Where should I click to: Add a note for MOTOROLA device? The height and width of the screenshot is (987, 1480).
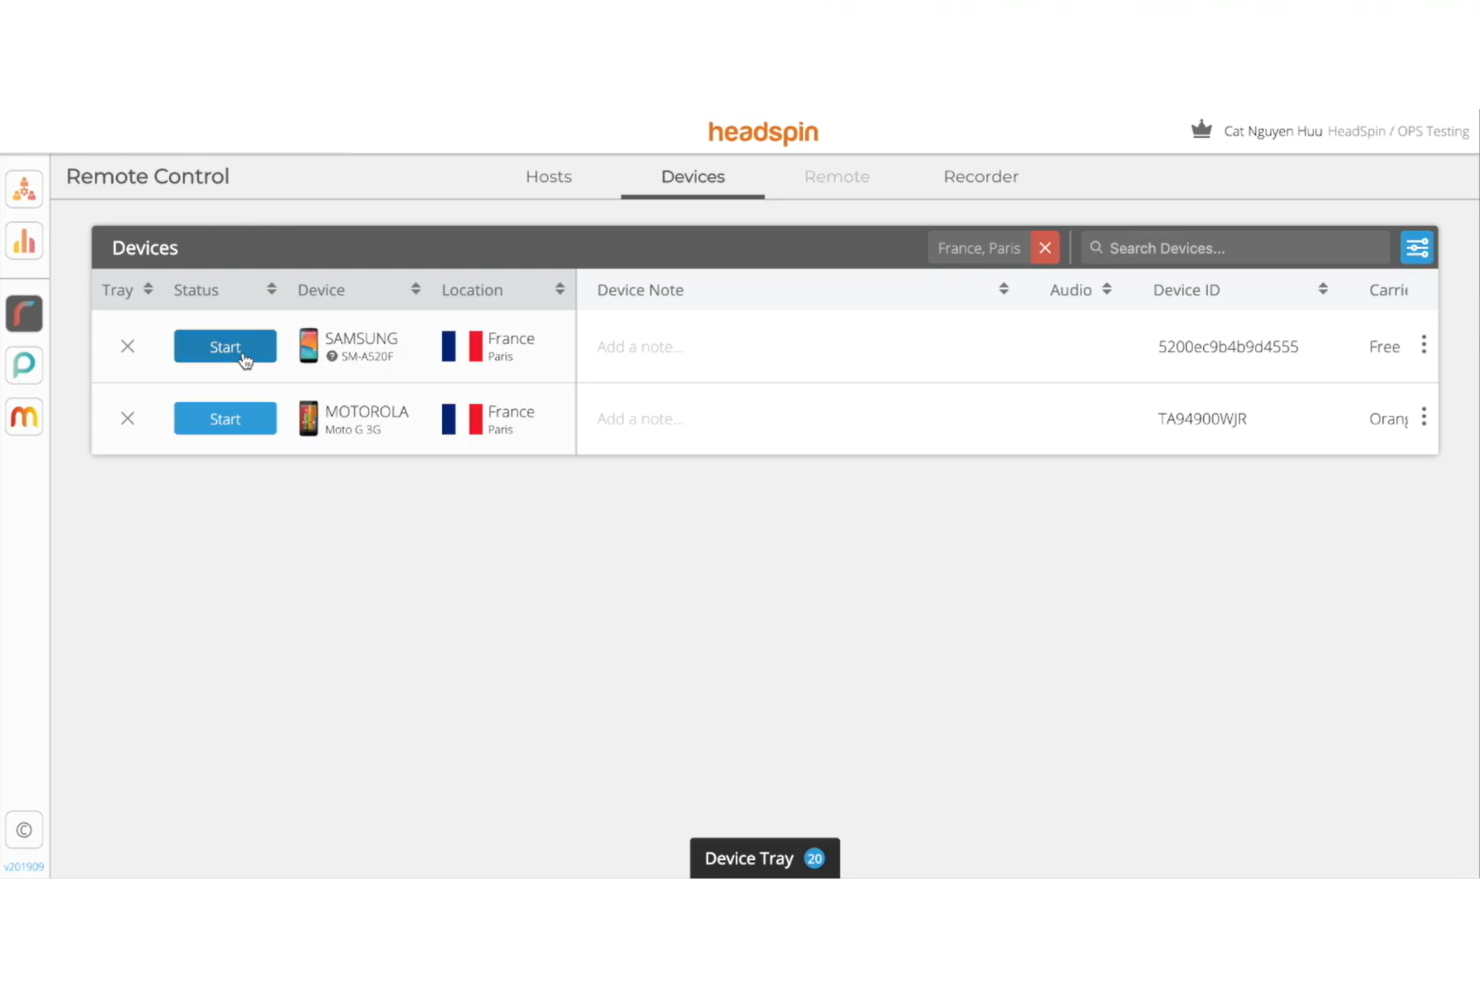click(x=640, y=419)
